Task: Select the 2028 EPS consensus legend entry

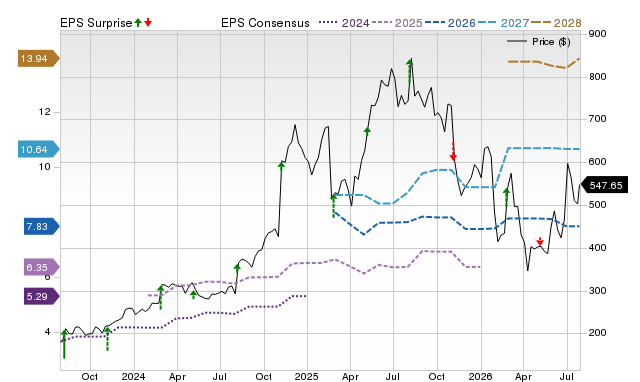Action: 556,23
